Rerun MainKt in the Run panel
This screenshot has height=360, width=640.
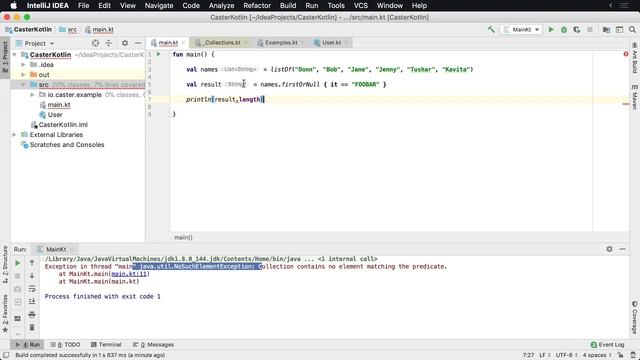[x=18, y=263]
